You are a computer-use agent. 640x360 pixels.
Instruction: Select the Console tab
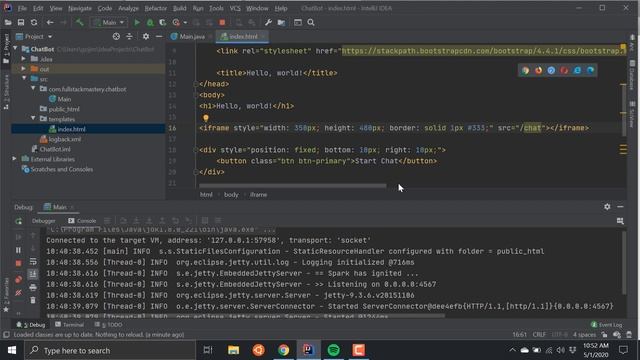click(x=82, y=221)
